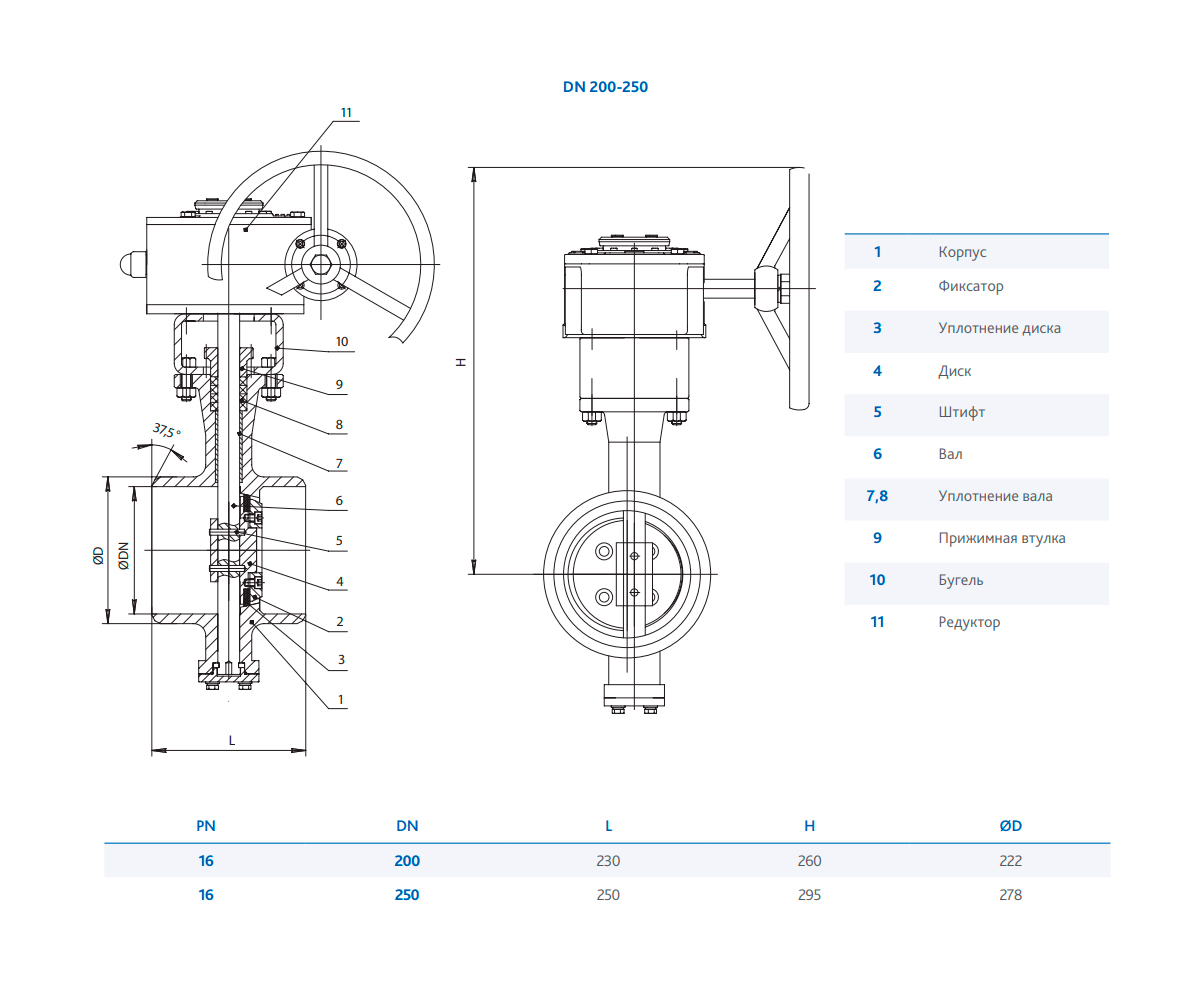Click the PN column header in table
Viewport: 1200px width, 1000px height.
click(x=205, y=826)
